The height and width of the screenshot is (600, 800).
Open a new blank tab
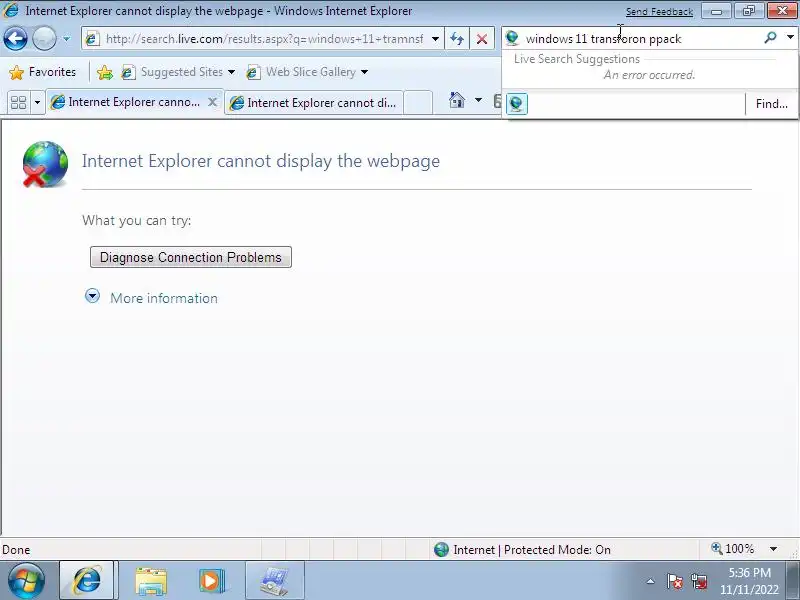click(418, 103)
